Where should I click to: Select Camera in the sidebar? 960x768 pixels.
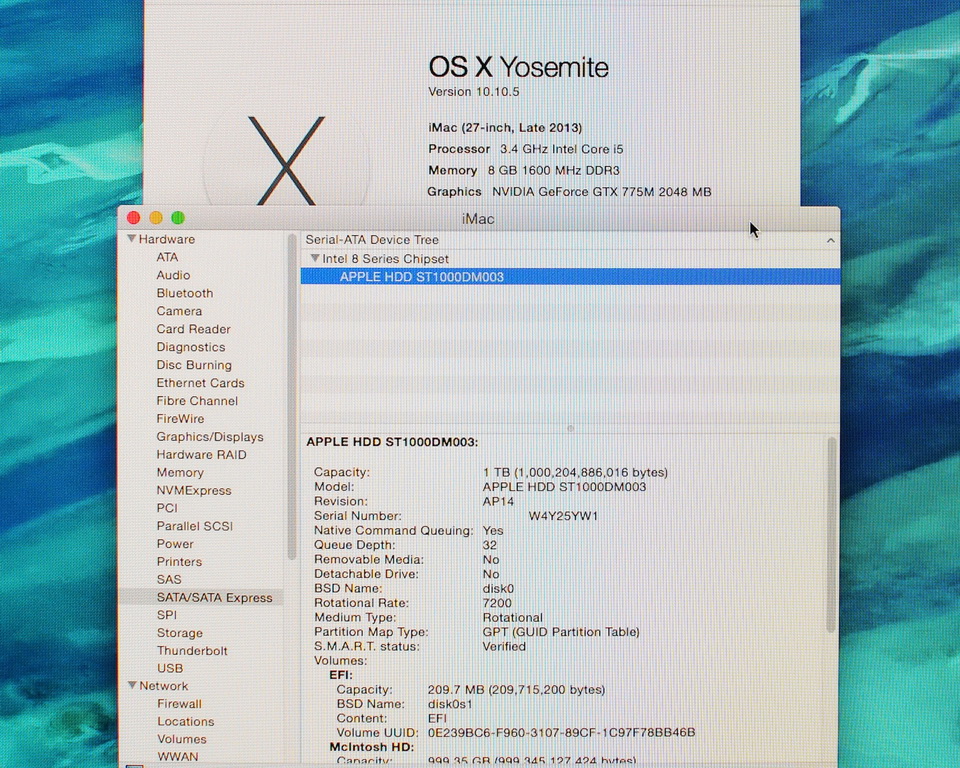click(179, 311)
